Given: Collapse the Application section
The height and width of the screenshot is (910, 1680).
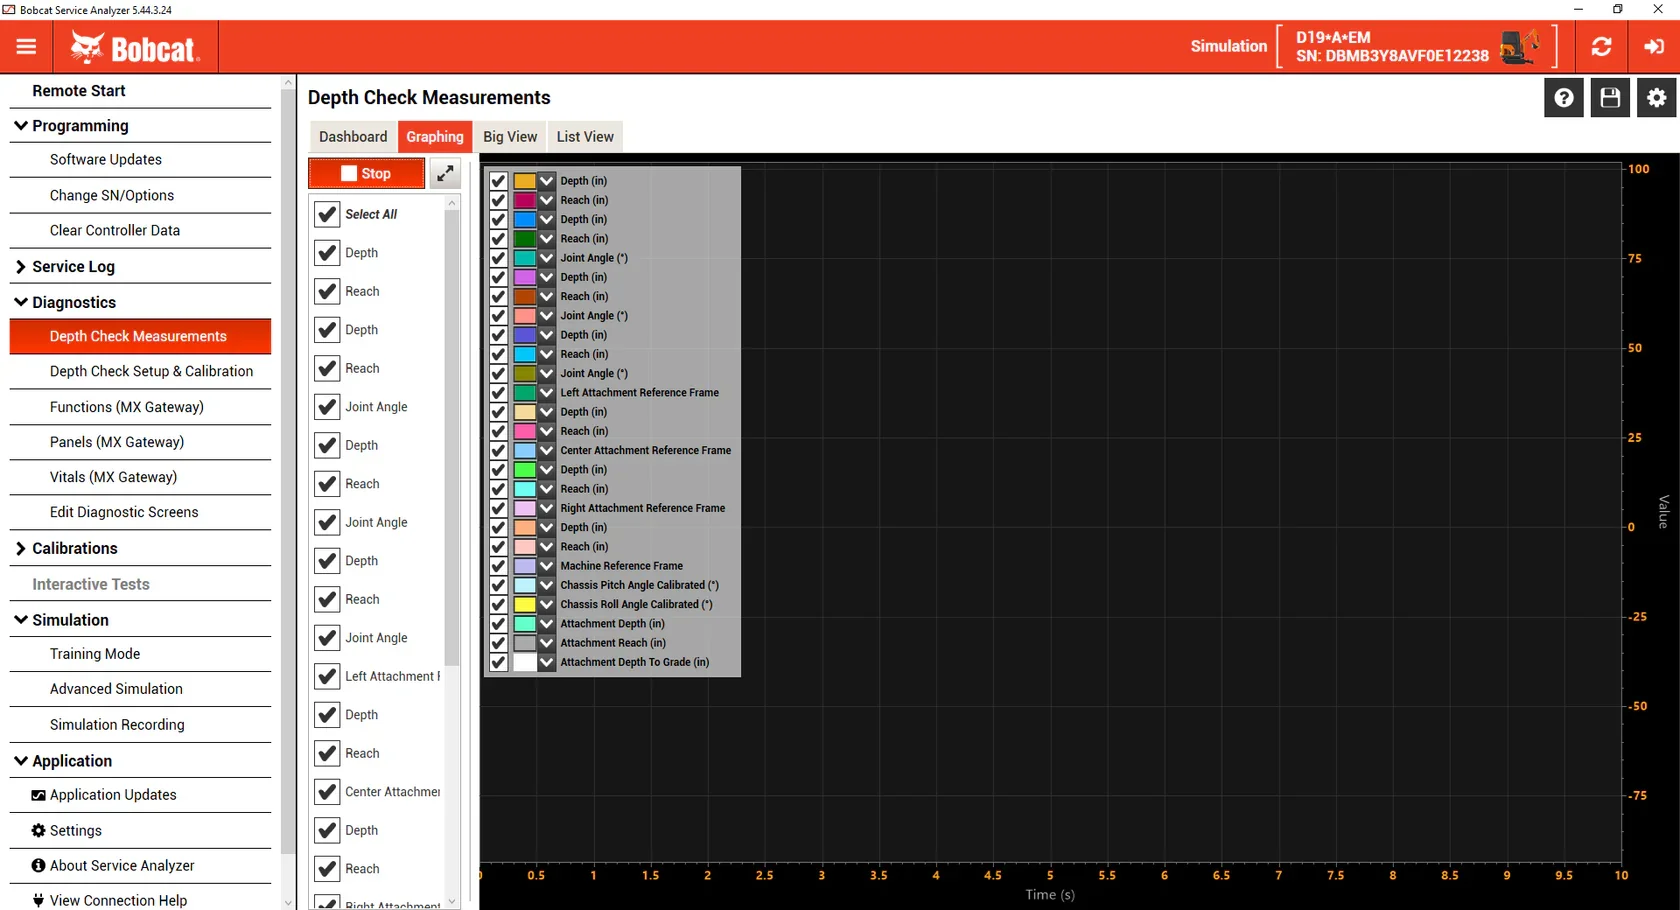Looking at the screenshot, I should (21, 761).
